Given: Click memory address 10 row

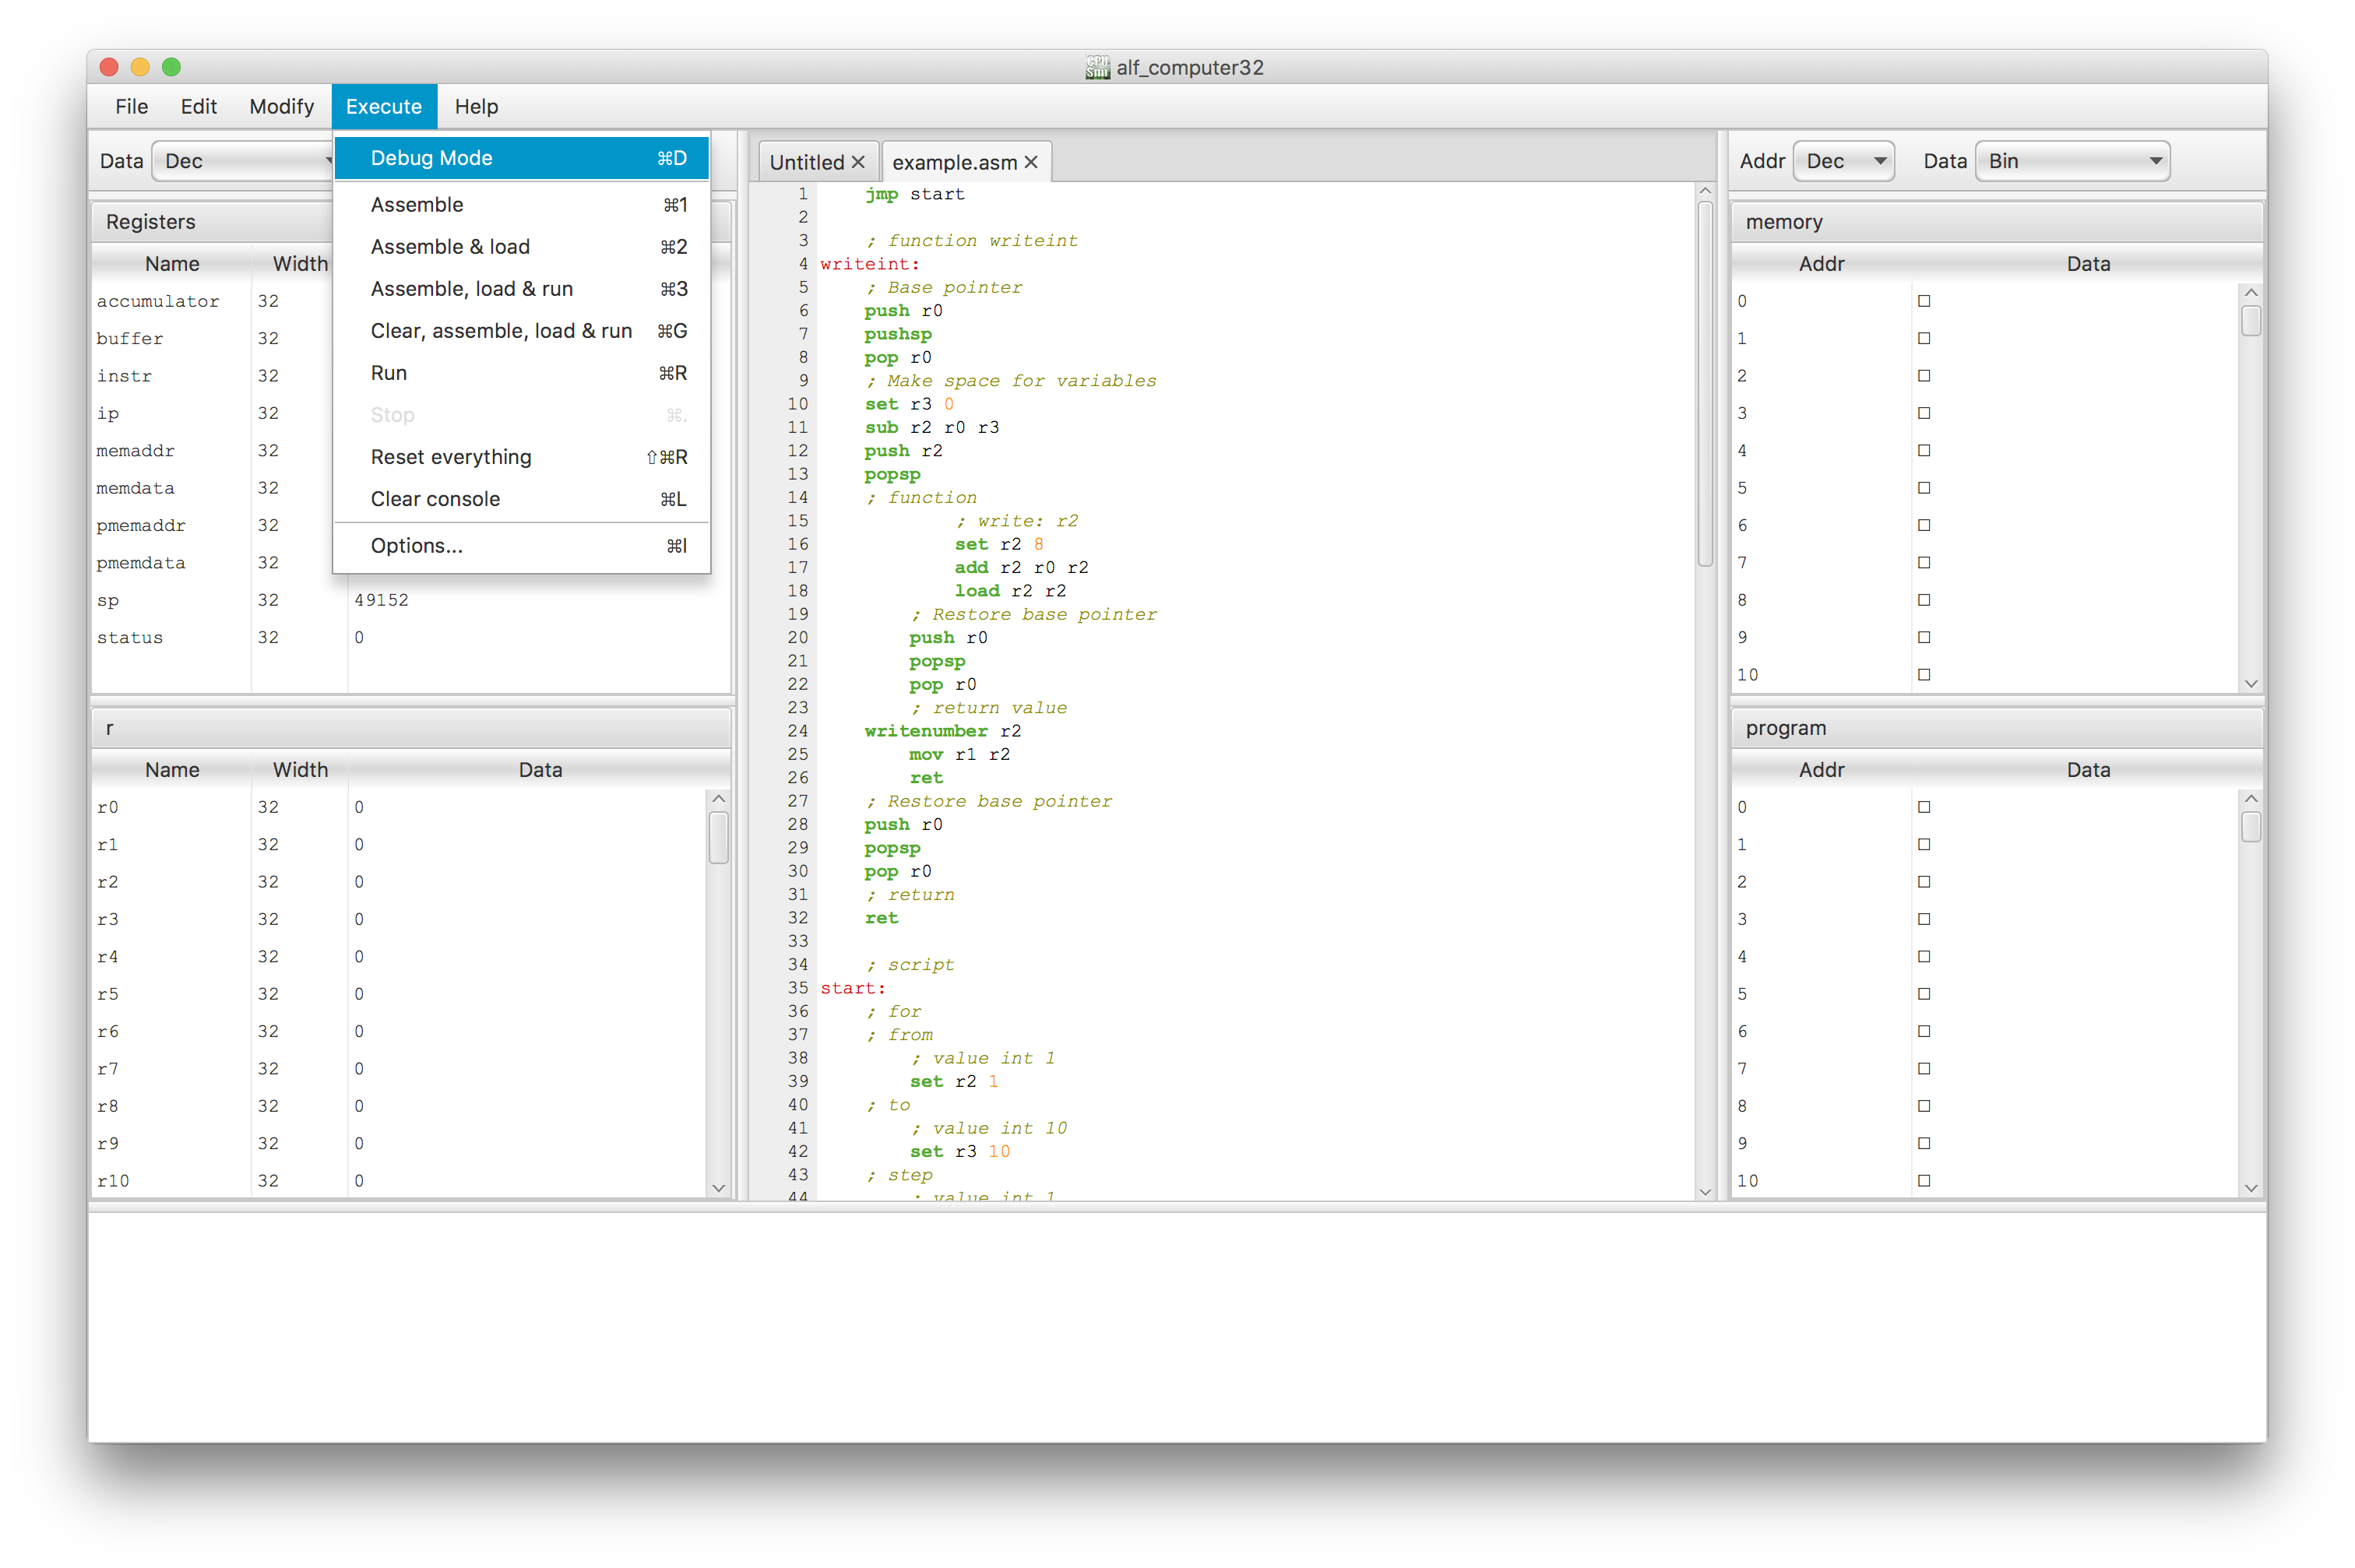Looking at the screenshot, I should point(1984,675).
